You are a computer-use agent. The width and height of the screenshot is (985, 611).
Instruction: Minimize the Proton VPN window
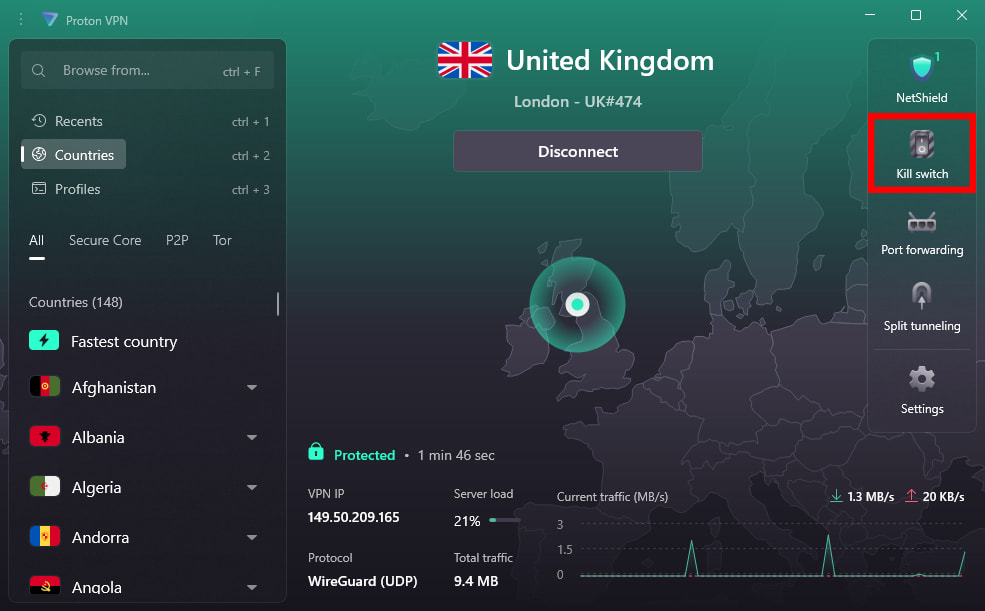tap(870, 15)
